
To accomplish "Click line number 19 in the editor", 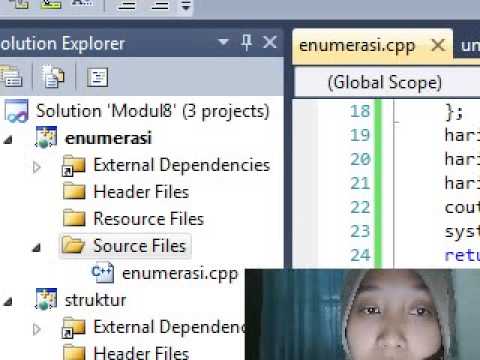I will (360, 135).
